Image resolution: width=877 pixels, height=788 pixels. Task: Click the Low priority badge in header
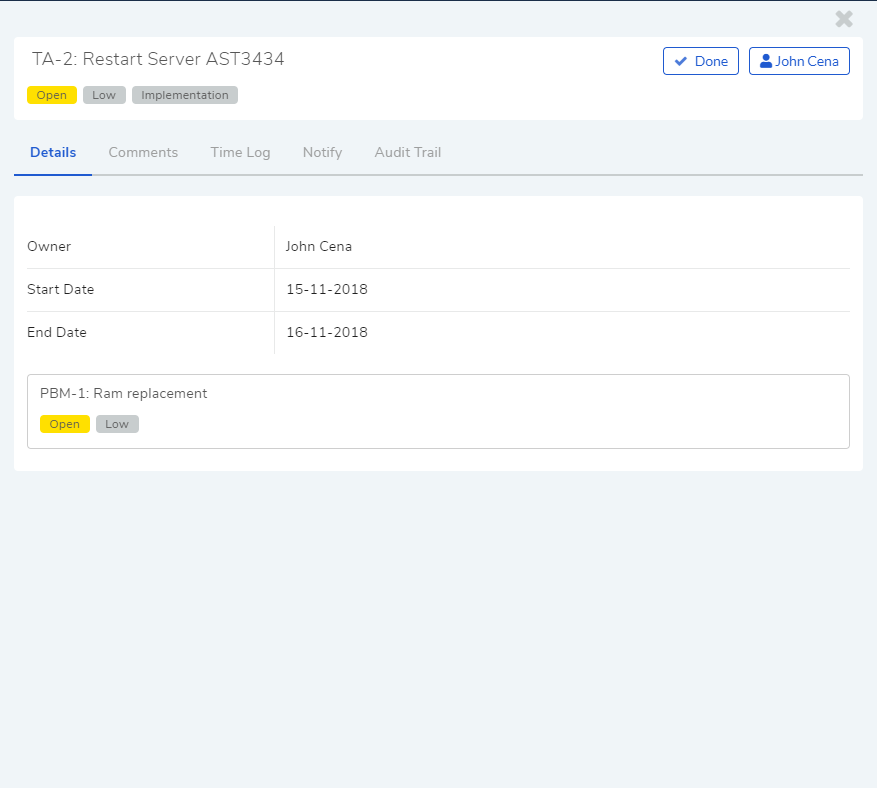104,95
